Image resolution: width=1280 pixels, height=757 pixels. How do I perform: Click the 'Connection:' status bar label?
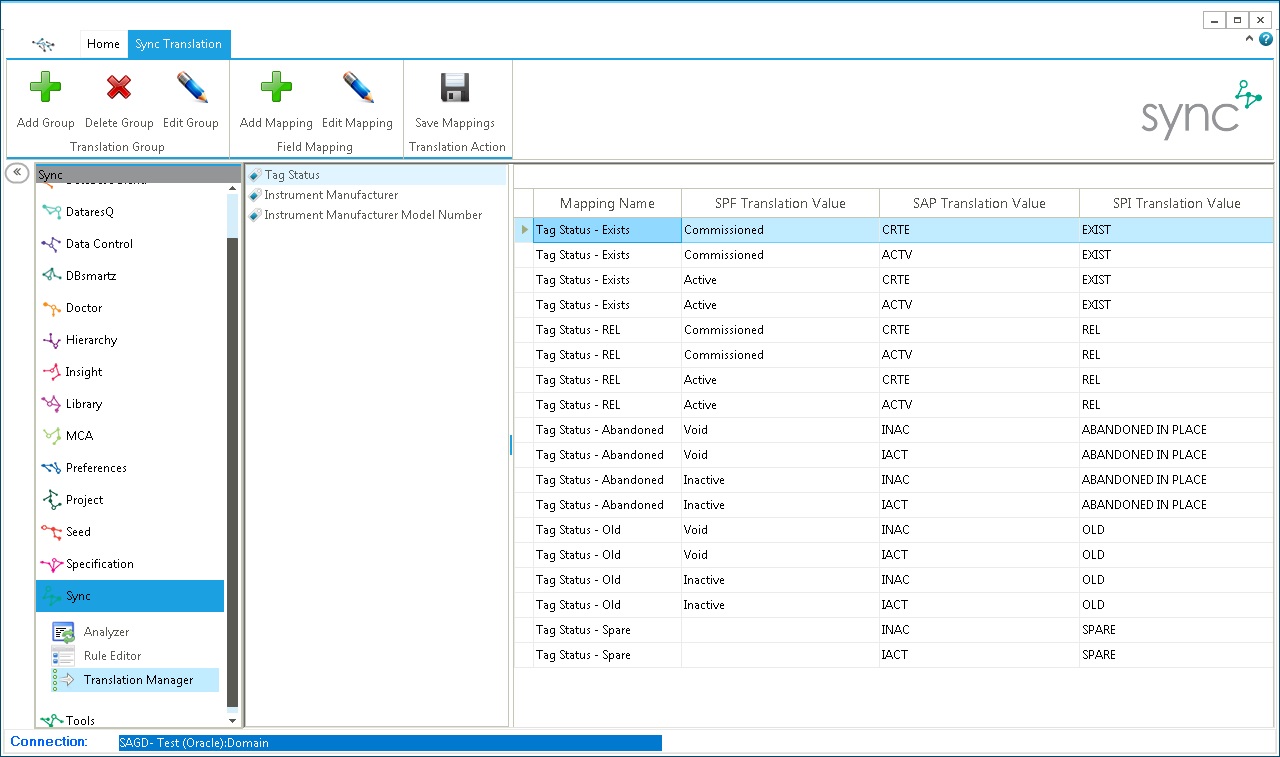[x=49, y=742]
